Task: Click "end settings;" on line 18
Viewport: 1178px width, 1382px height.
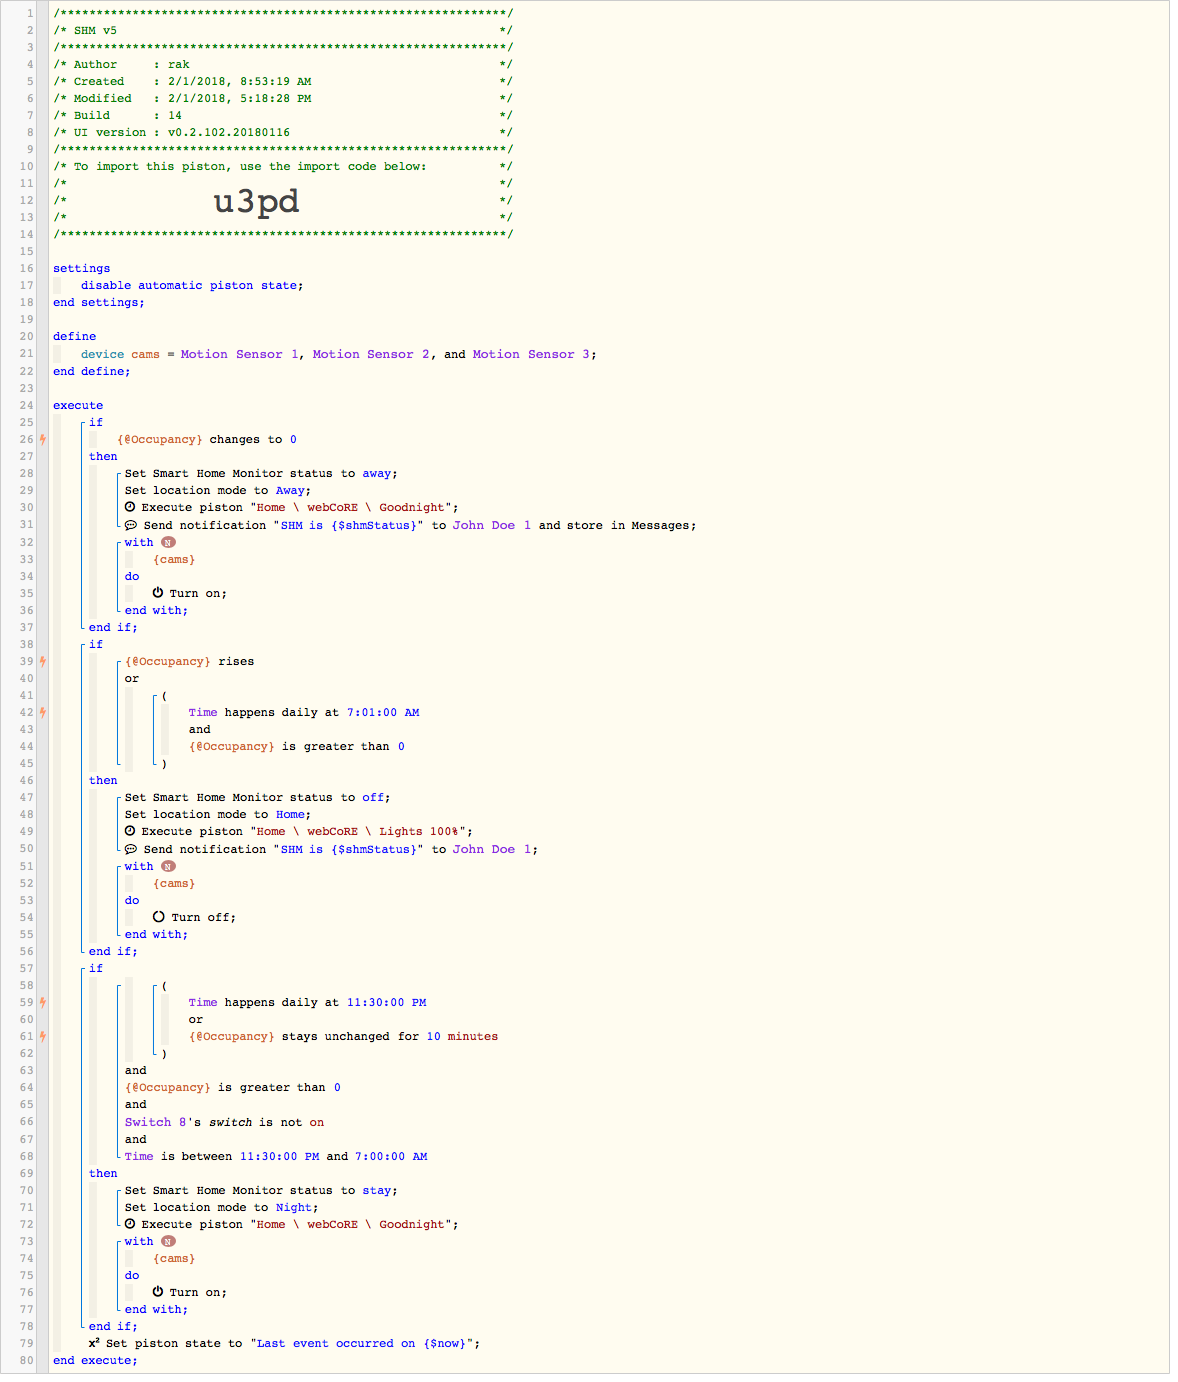Action: point(99,302)
